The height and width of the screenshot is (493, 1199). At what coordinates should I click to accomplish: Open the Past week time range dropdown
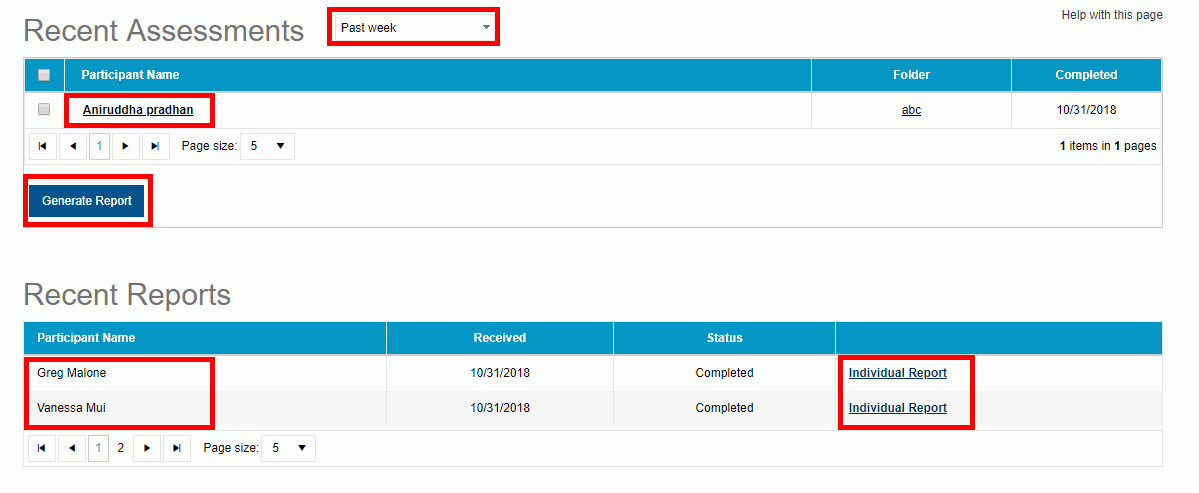click(x=414, y=28)
